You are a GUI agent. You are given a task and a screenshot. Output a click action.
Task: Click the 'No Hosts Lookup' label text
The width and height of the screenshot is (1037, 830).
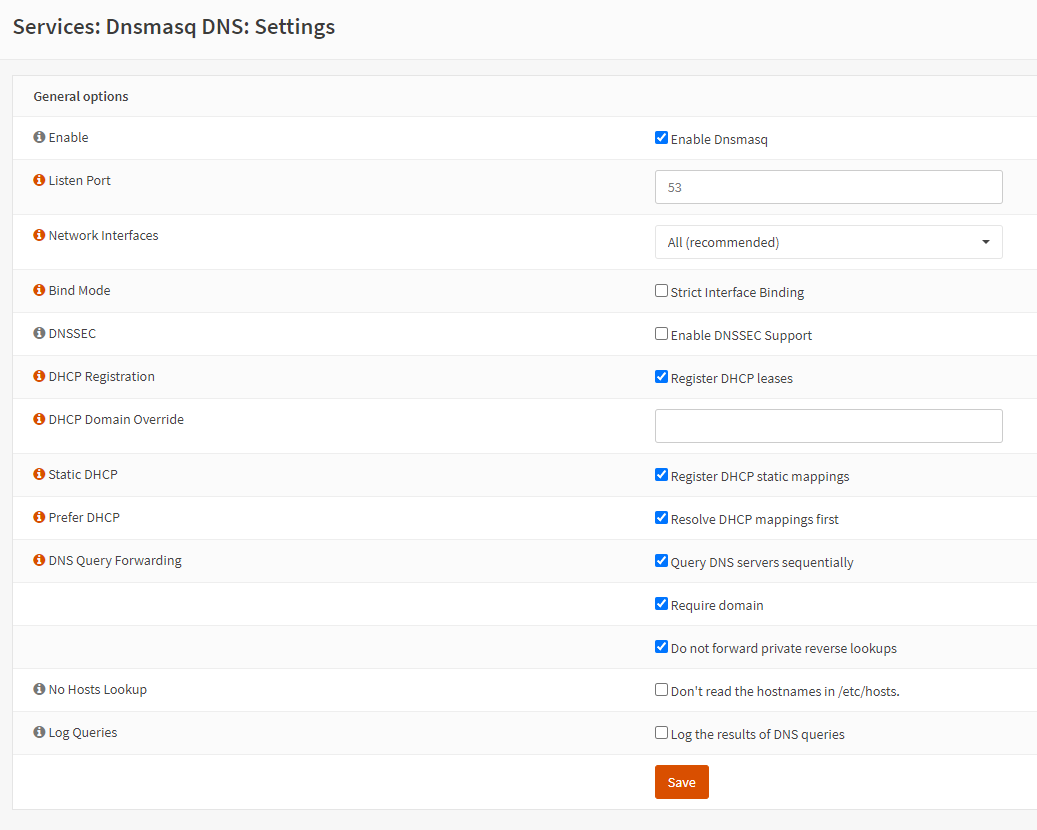(98, 689)
